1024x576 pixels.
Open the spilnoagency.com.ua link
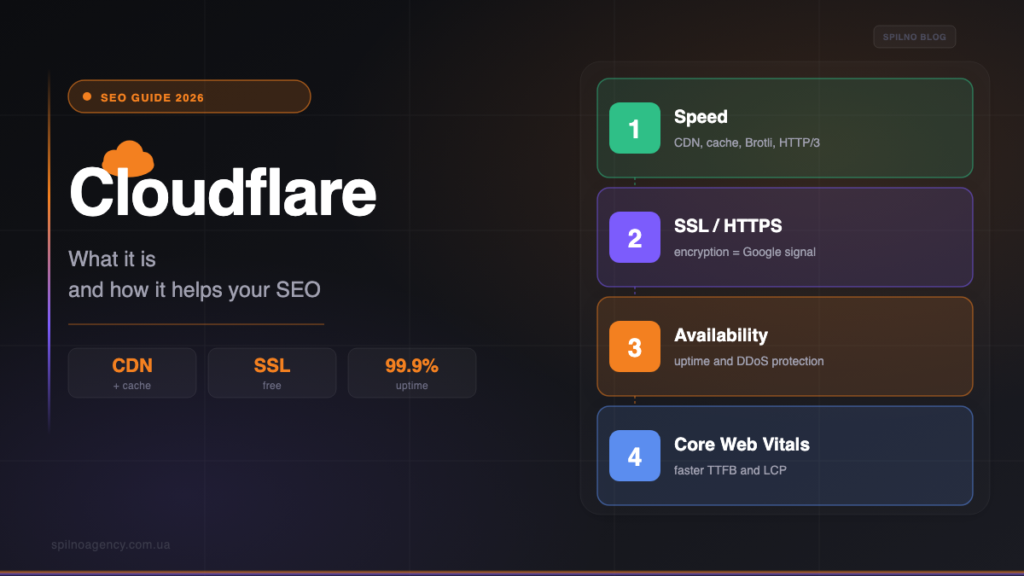pyautogui.click(x=111, y=545)
